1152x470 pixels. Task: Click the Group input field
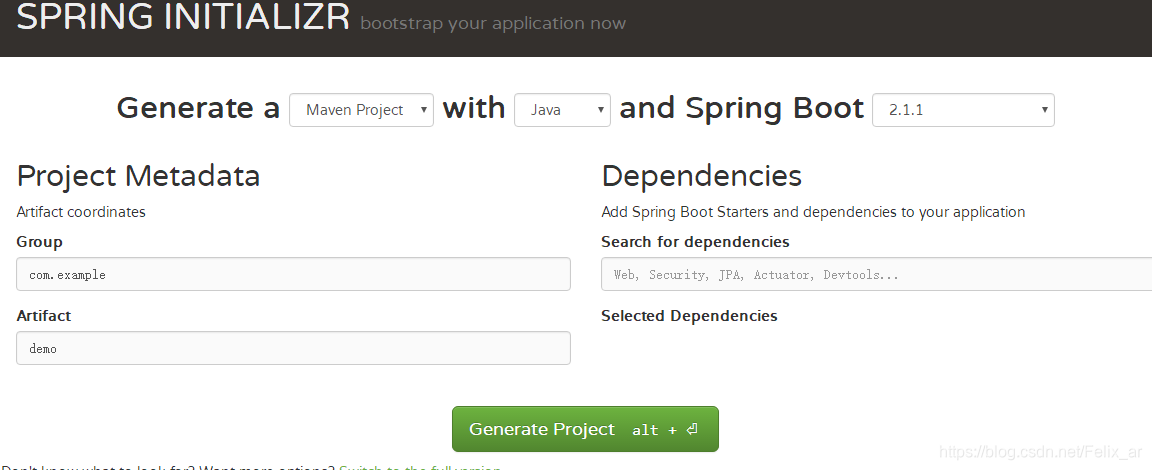point(293,274)
